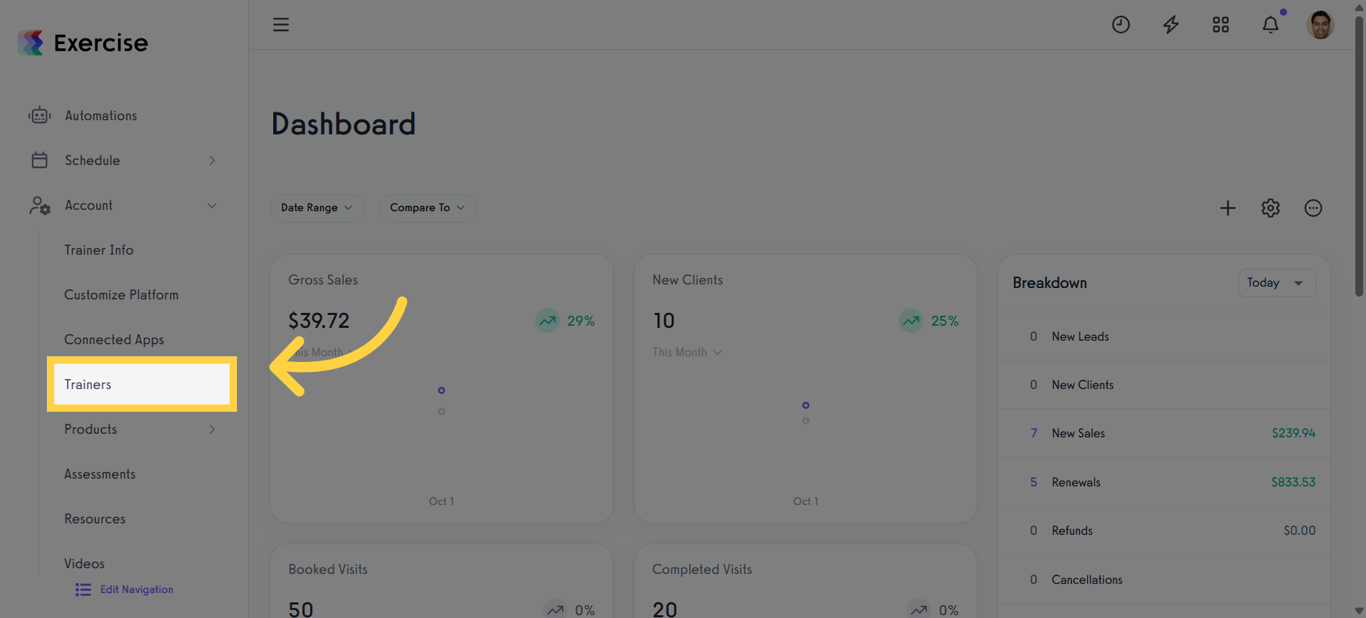Open the New Clients This Month selector
The height and width of the screenshot is (618, 1366).
tap(687, 352)
